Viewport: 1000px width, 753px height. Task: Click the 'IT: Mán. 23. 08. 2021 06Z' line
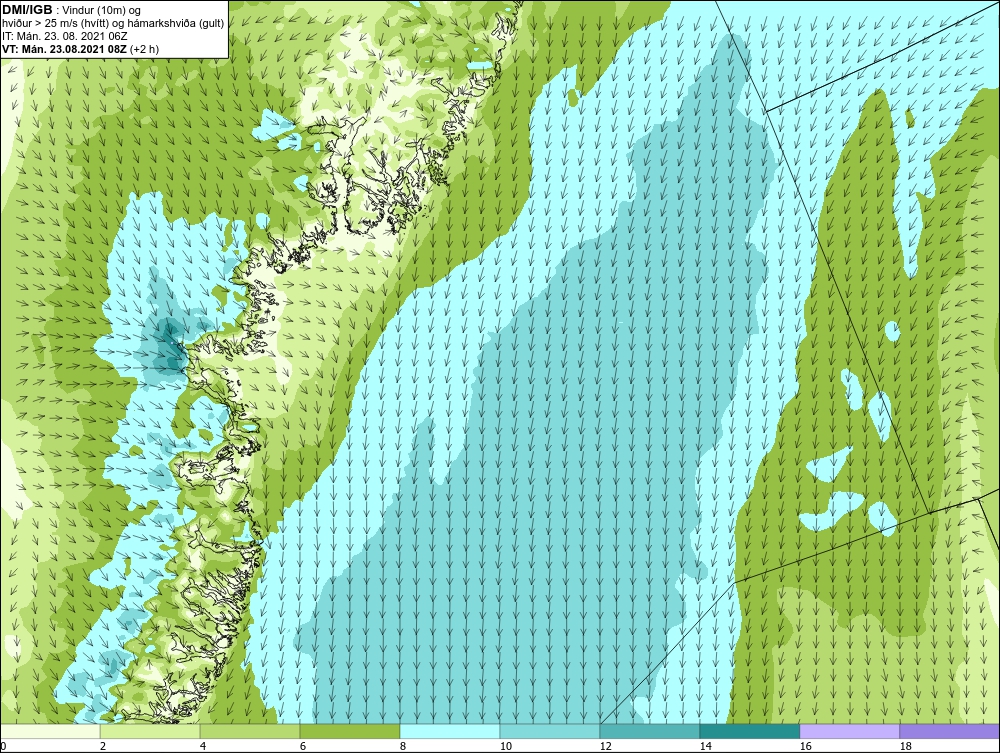pyautogui.click(x=64, y=36)
